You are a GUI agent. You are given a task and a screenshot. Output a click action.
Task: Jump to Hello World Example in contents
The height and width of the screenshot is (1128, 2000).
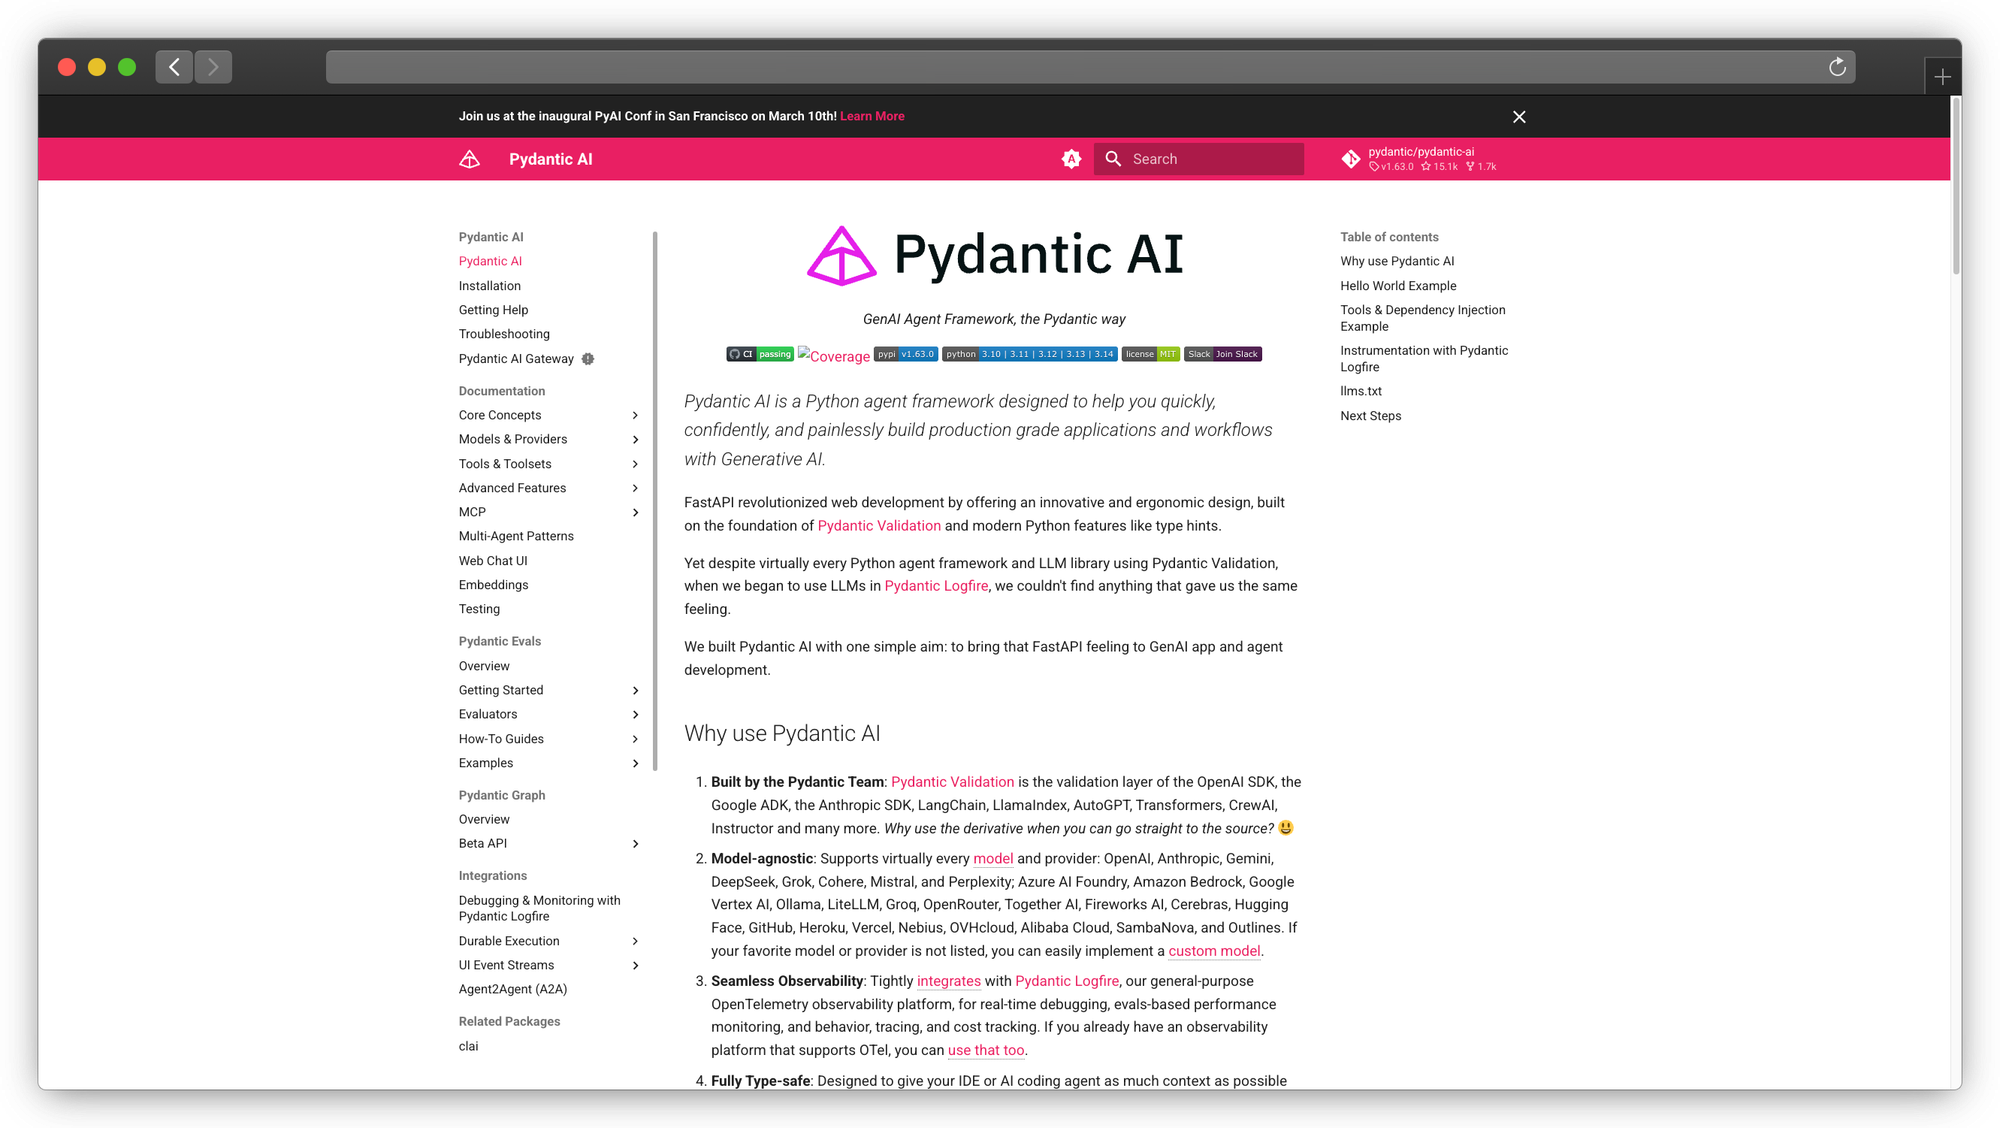coord(1398,286)
